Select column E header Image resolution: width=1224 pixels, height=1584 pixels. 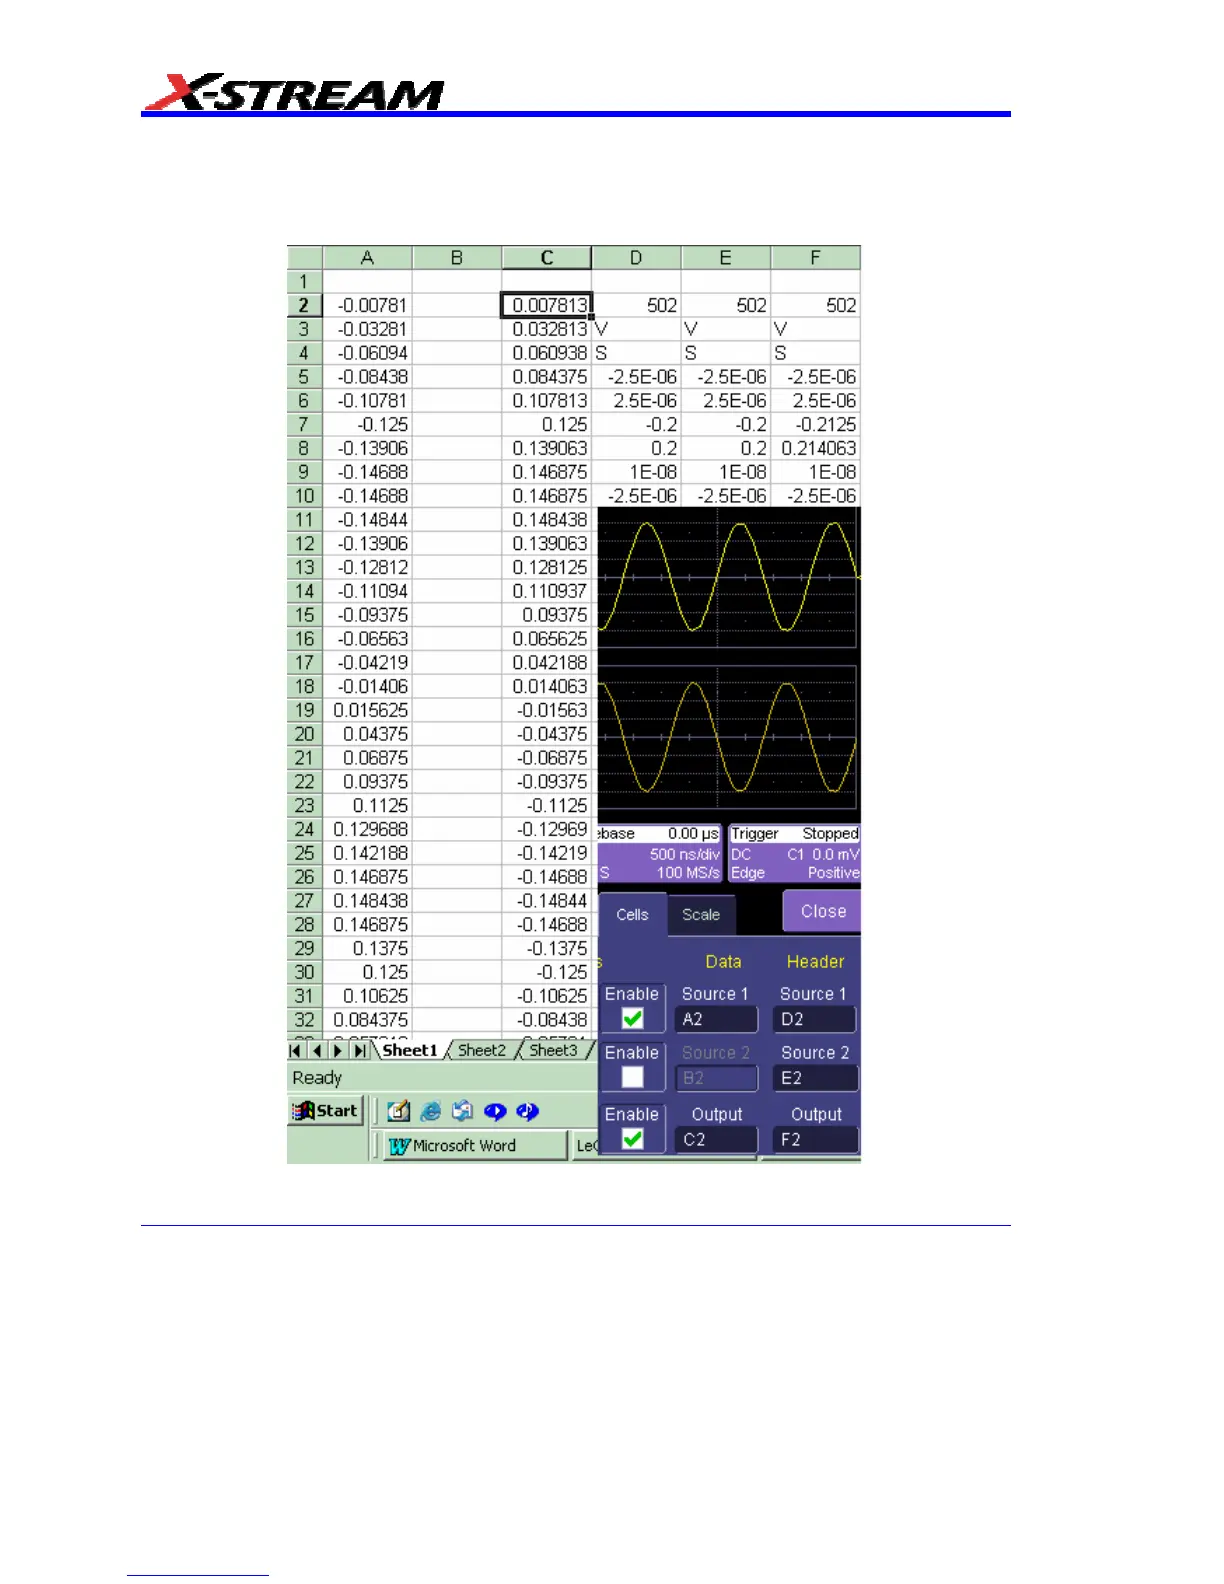pyautogui.click(x=726, y=258)
